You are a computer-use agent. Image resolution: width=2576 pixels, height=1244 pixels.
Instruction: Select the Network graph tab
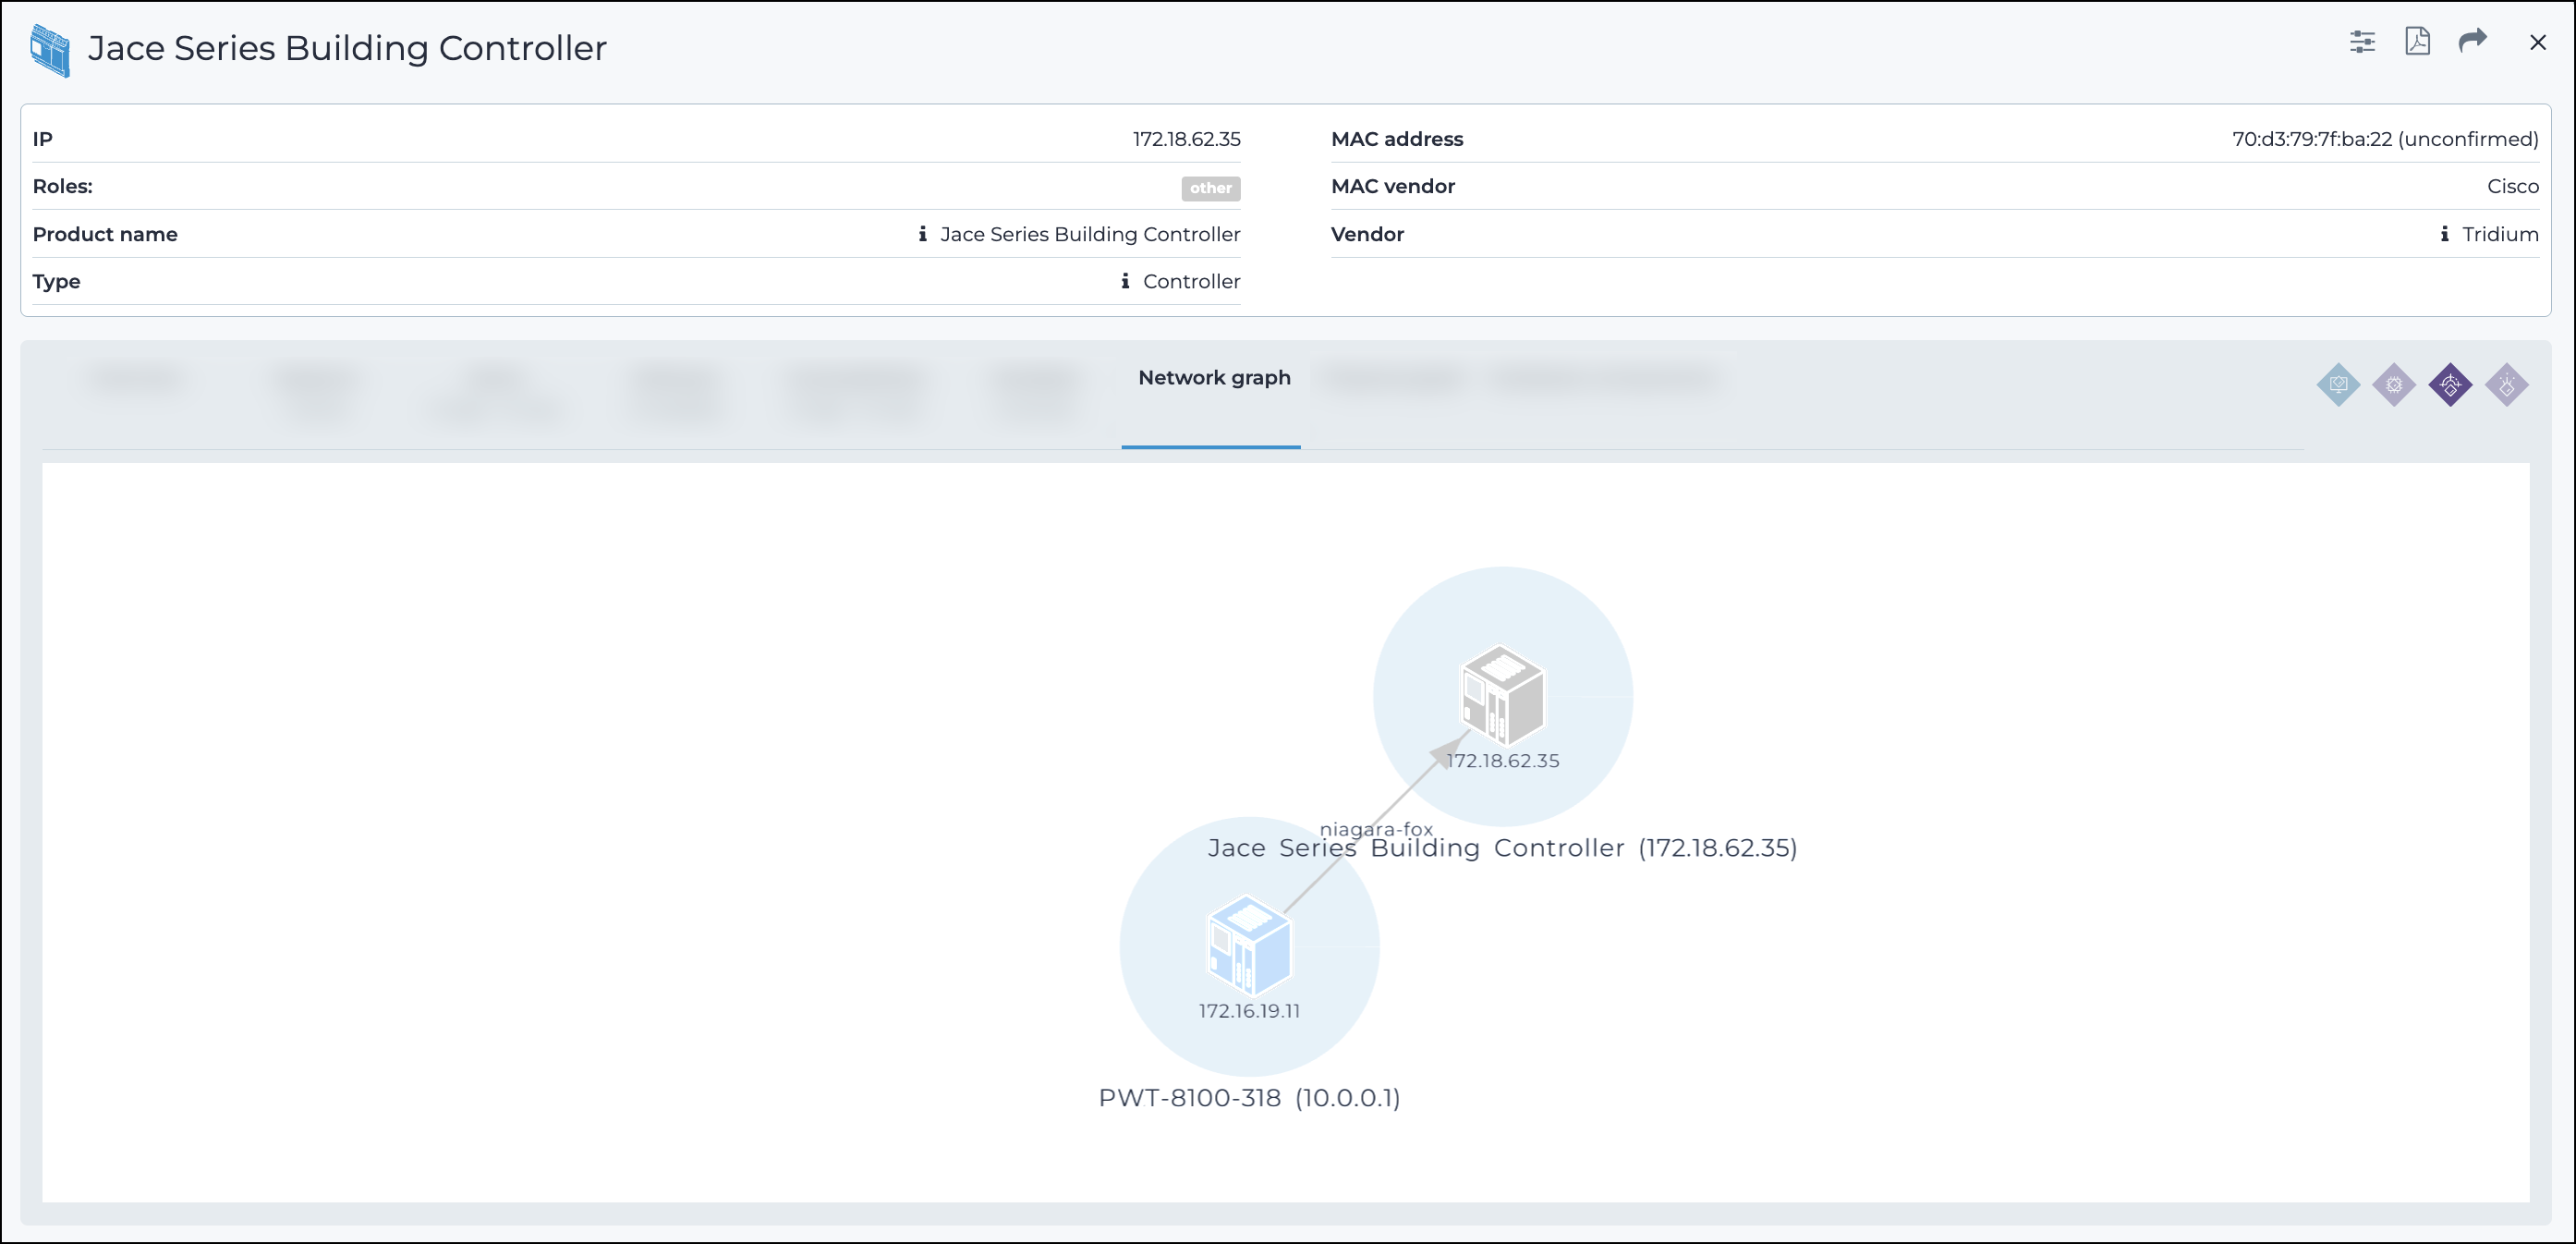coord(1213,378)
